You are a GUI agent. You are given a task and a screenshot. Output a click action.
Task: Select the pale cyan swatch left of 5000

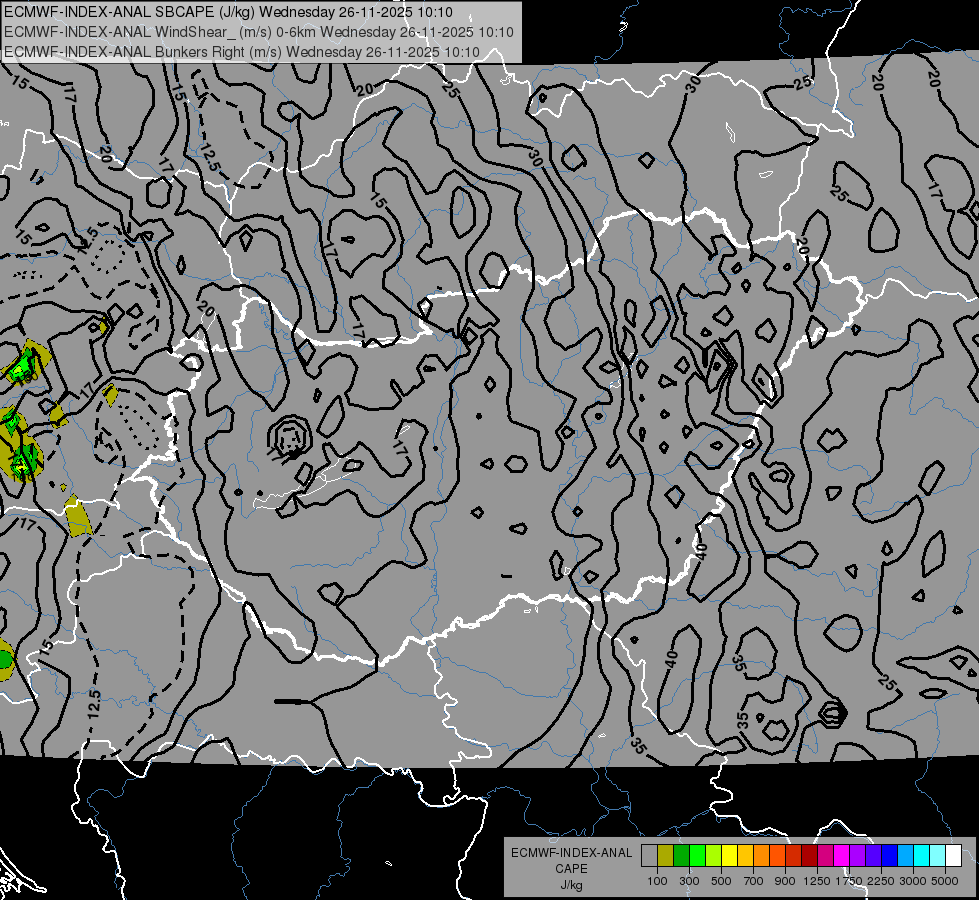click(x=938, y=856)
